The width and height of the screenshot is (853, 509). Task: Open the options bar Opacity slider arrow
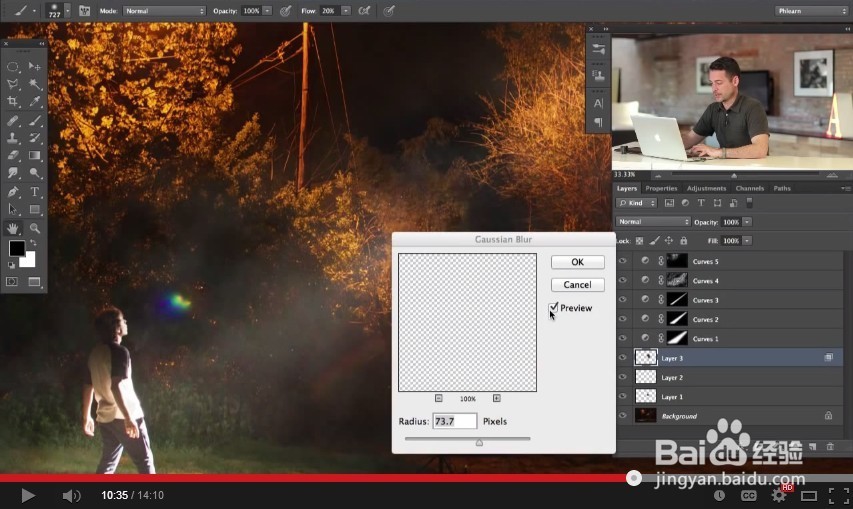tap(267, 11)
